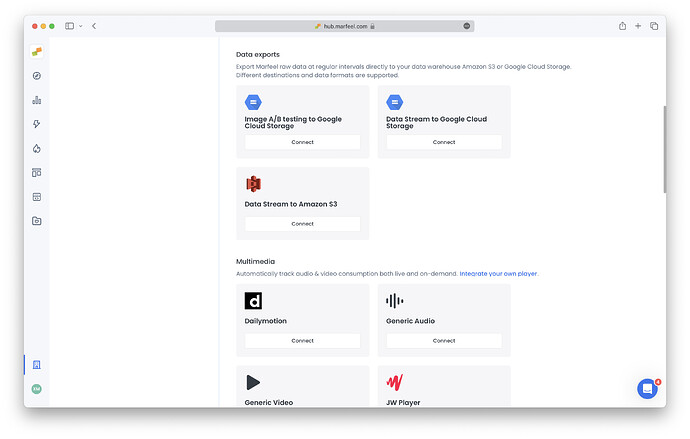Click the 'JW Player' card title

(403, 402)
